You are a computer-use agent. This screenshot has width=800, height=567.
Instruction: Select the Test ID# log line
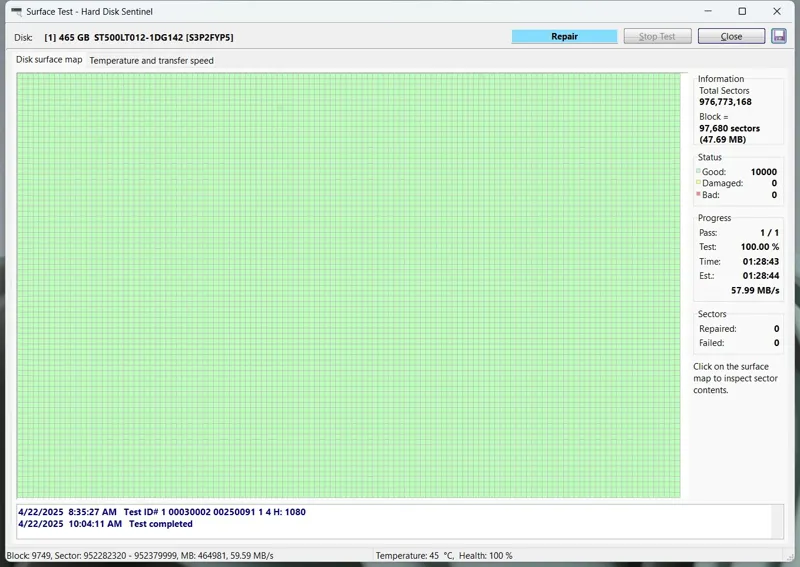coord(214,512)
